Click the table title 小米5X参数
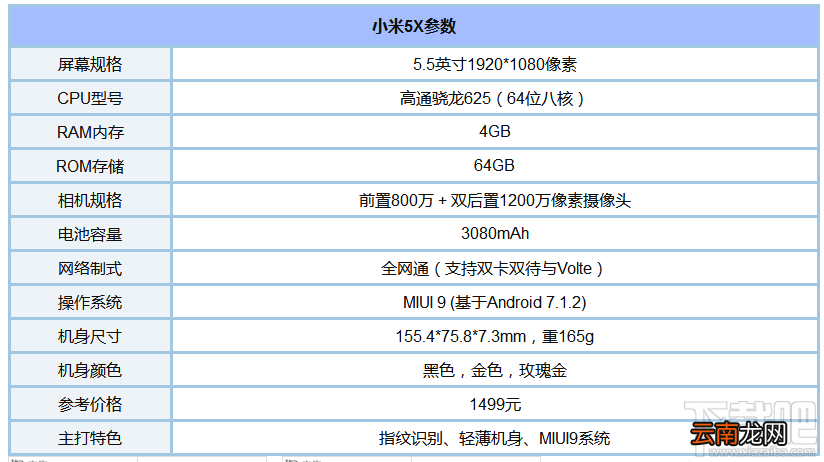824x462 pixels. (x=414, y=26)
